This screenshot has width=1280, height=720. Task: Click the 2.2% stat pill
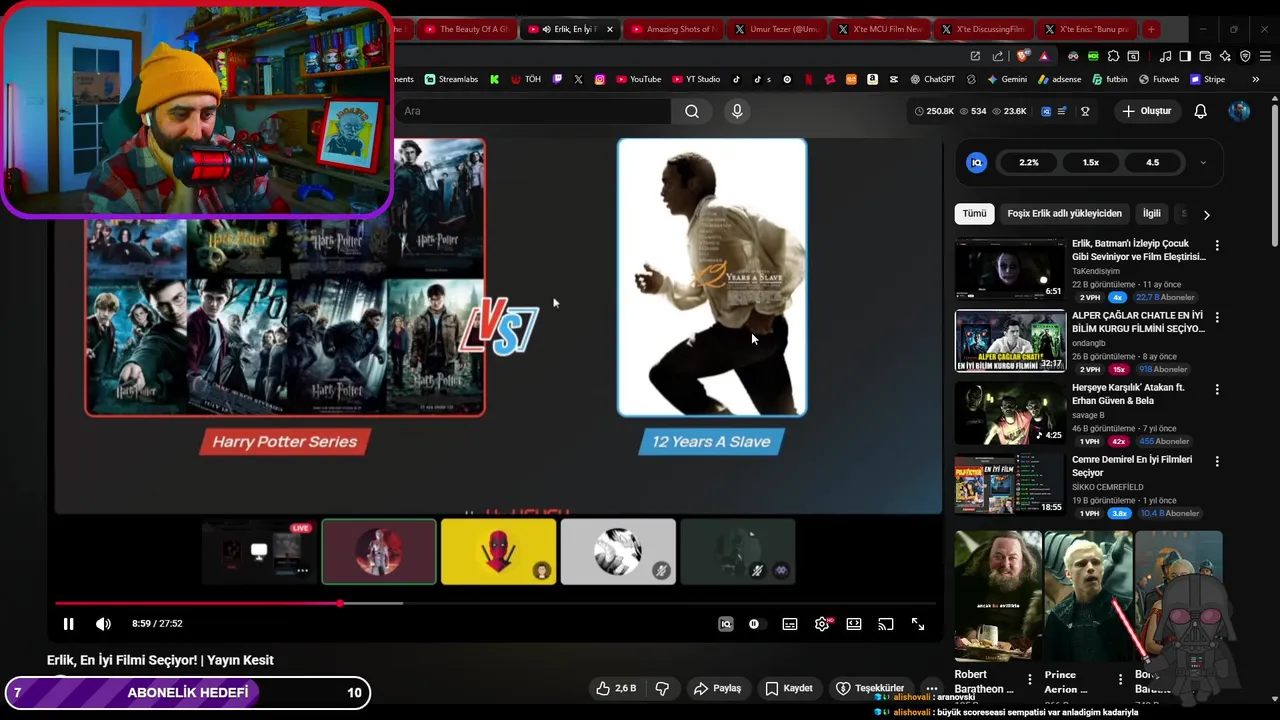pos(1029,162)
